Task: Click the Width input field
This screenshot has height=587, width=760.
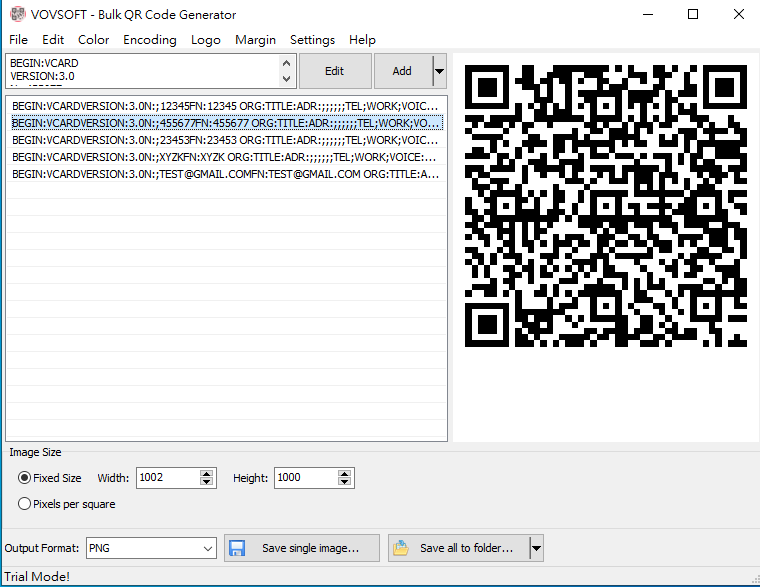Action: click(x=166, y=478)
